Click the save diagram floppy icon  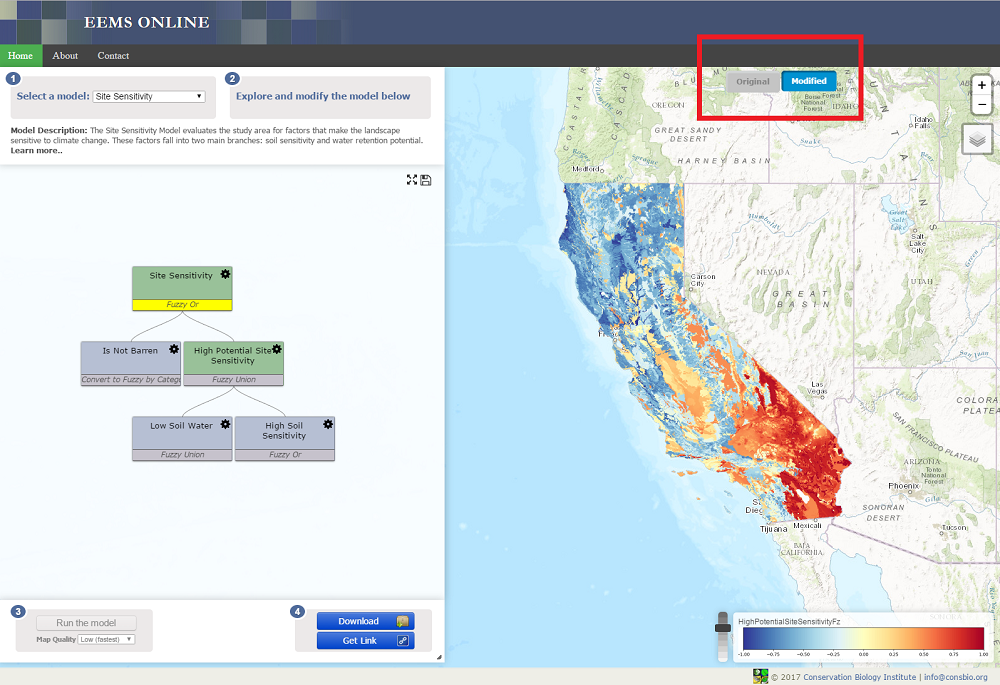point(426,180)
